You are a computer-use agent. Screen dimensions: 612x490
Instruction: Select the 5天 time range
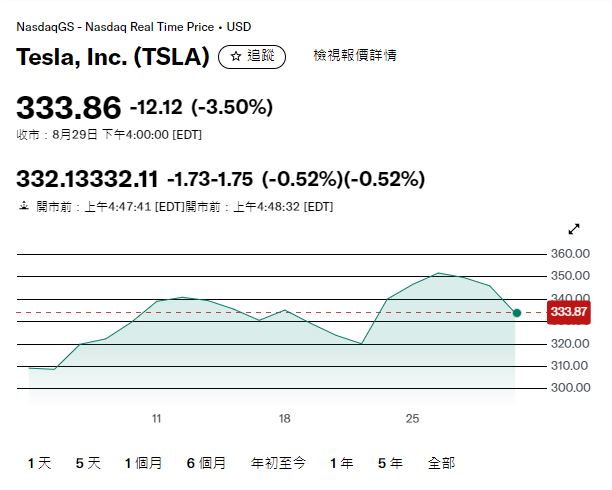88,463
